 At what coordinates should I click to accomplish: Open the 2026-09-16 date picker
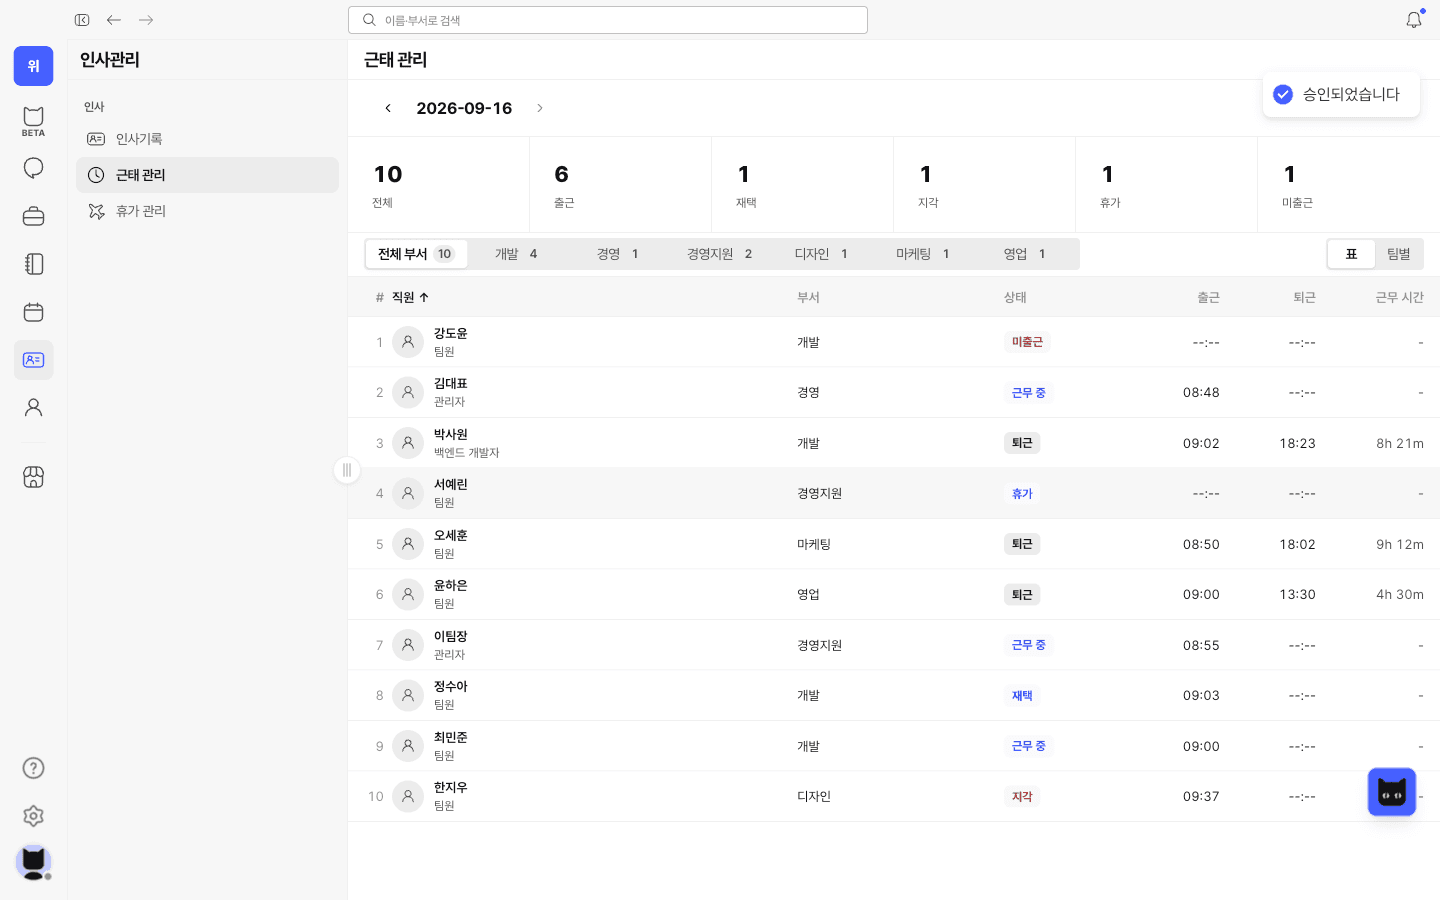click(x=464, y=108)
